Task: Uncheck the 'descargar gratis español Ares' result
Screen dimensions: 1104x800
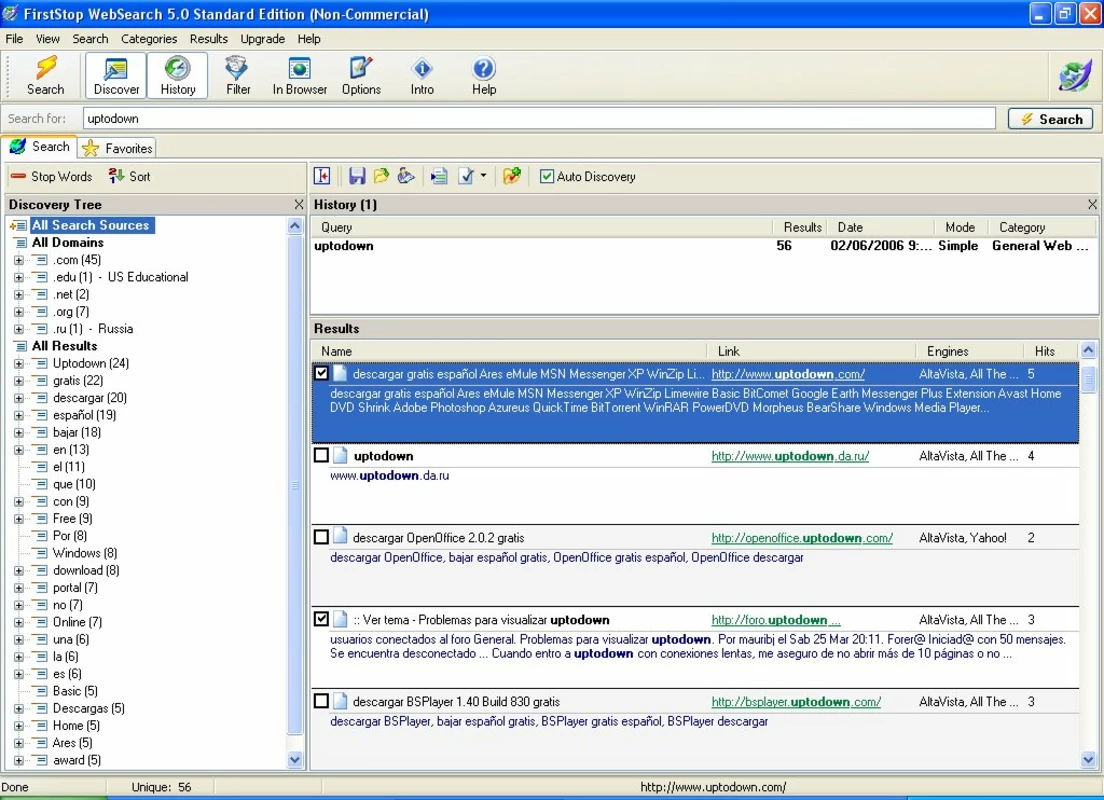Action: 321,373
